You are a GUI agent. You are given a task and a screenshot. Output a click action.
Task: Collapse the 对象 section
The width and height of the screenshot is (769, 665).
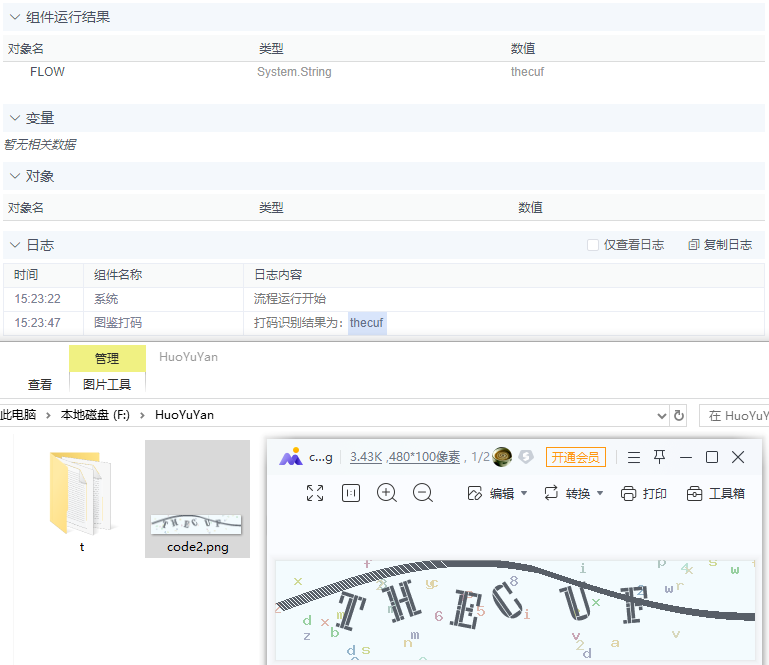click(x=15, y=176)
